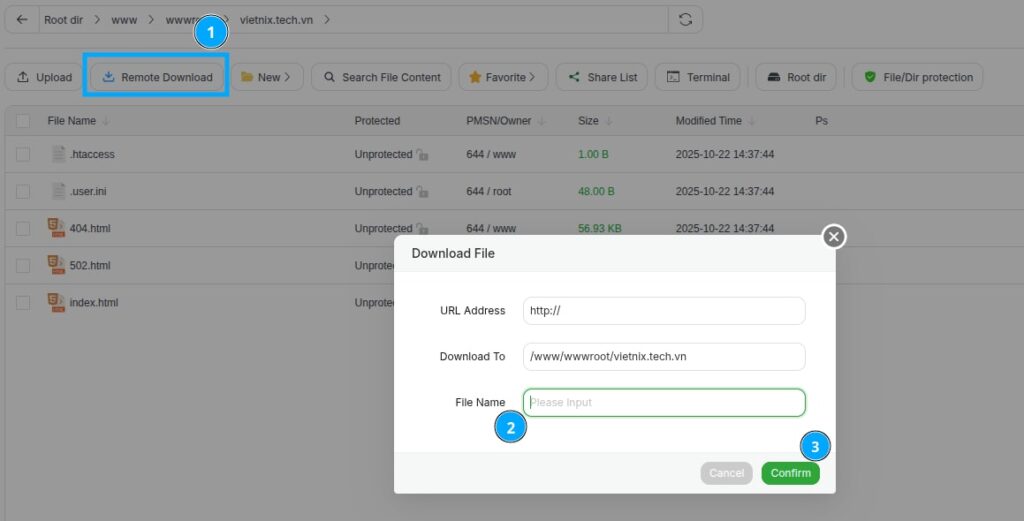Click the terminal window icon
The width and height of the screenshot is (1024, 521).
[x=673, y=77]
